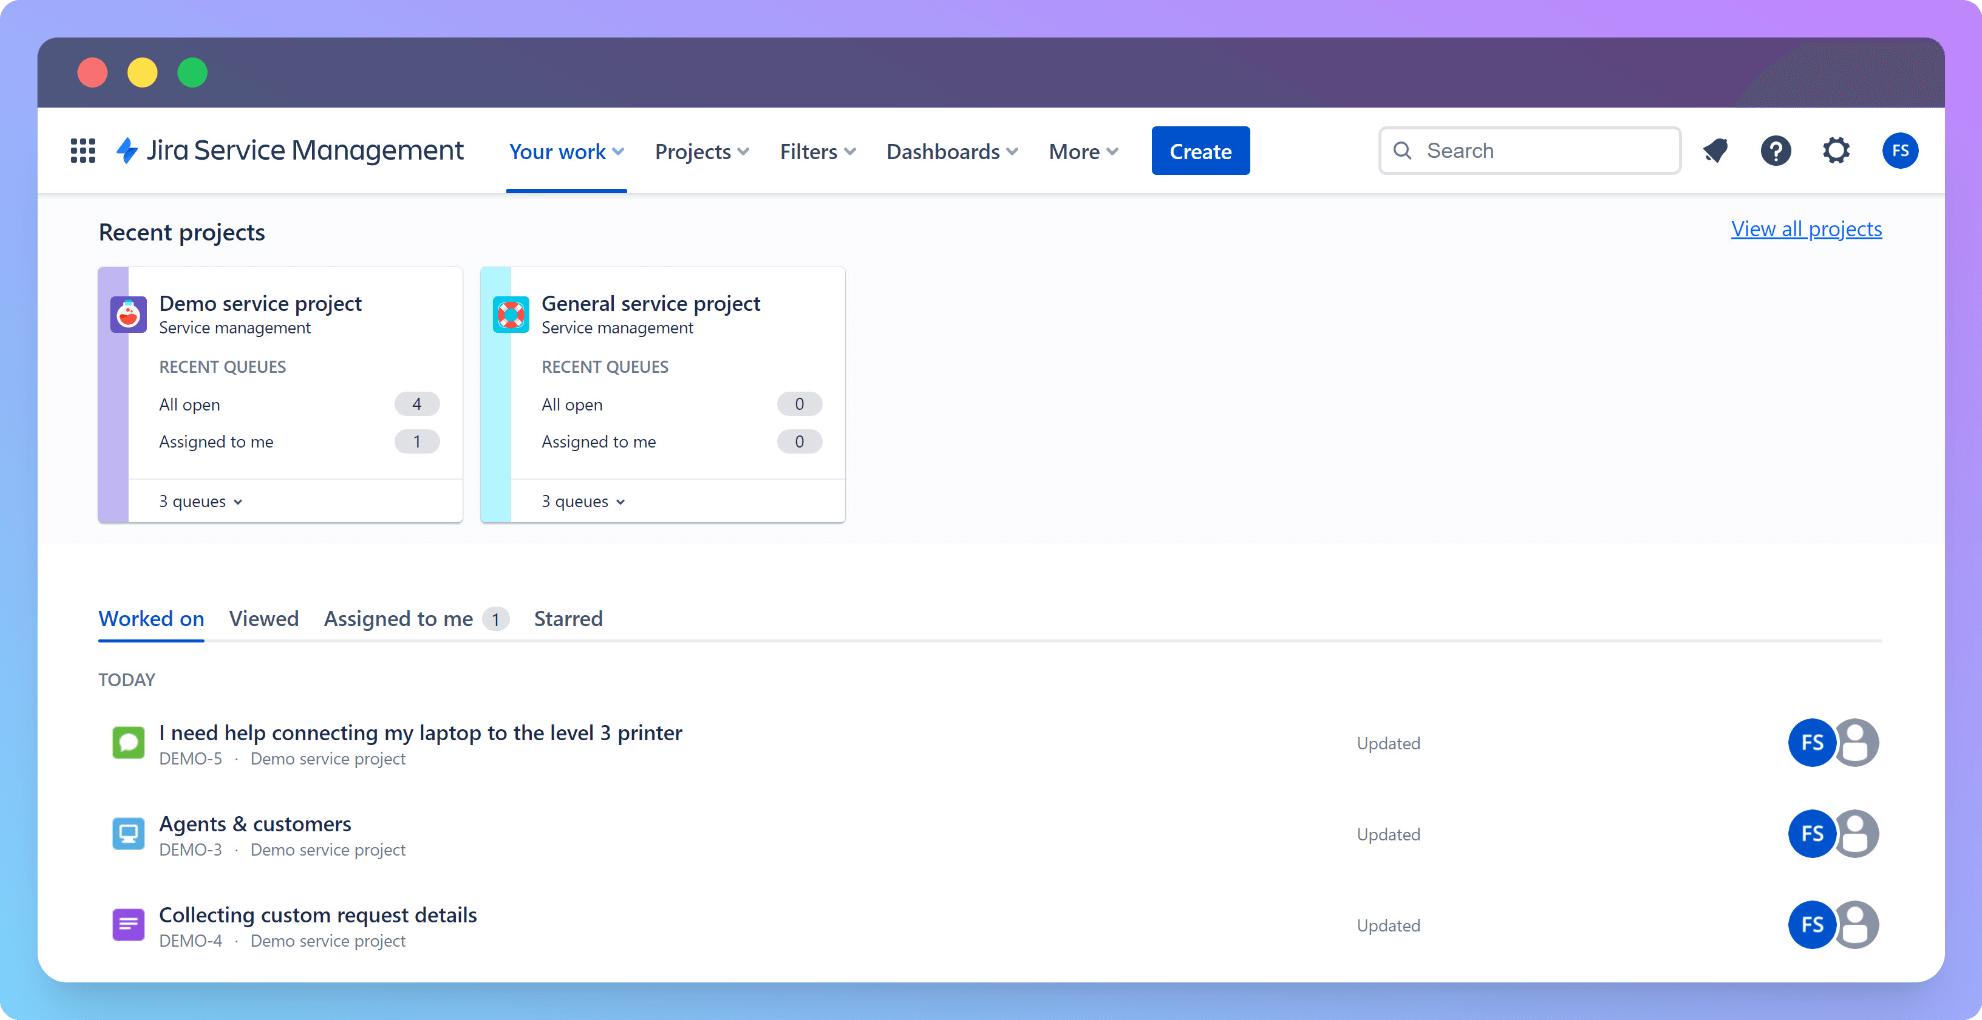Click the Create button
This screenshot has height=1020, width=1982.
coord(1201,151)
